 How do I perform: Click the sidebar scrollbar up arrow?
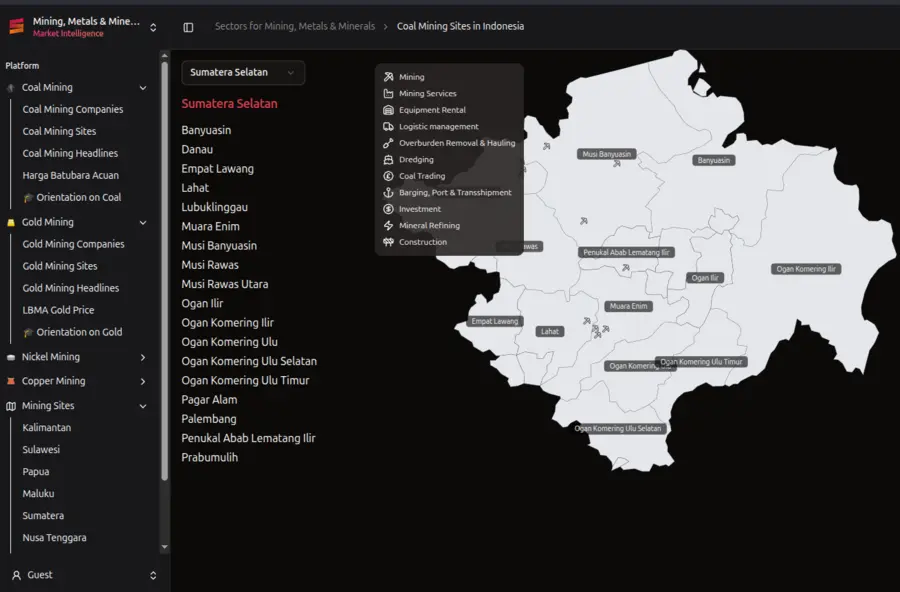point(165,56)
